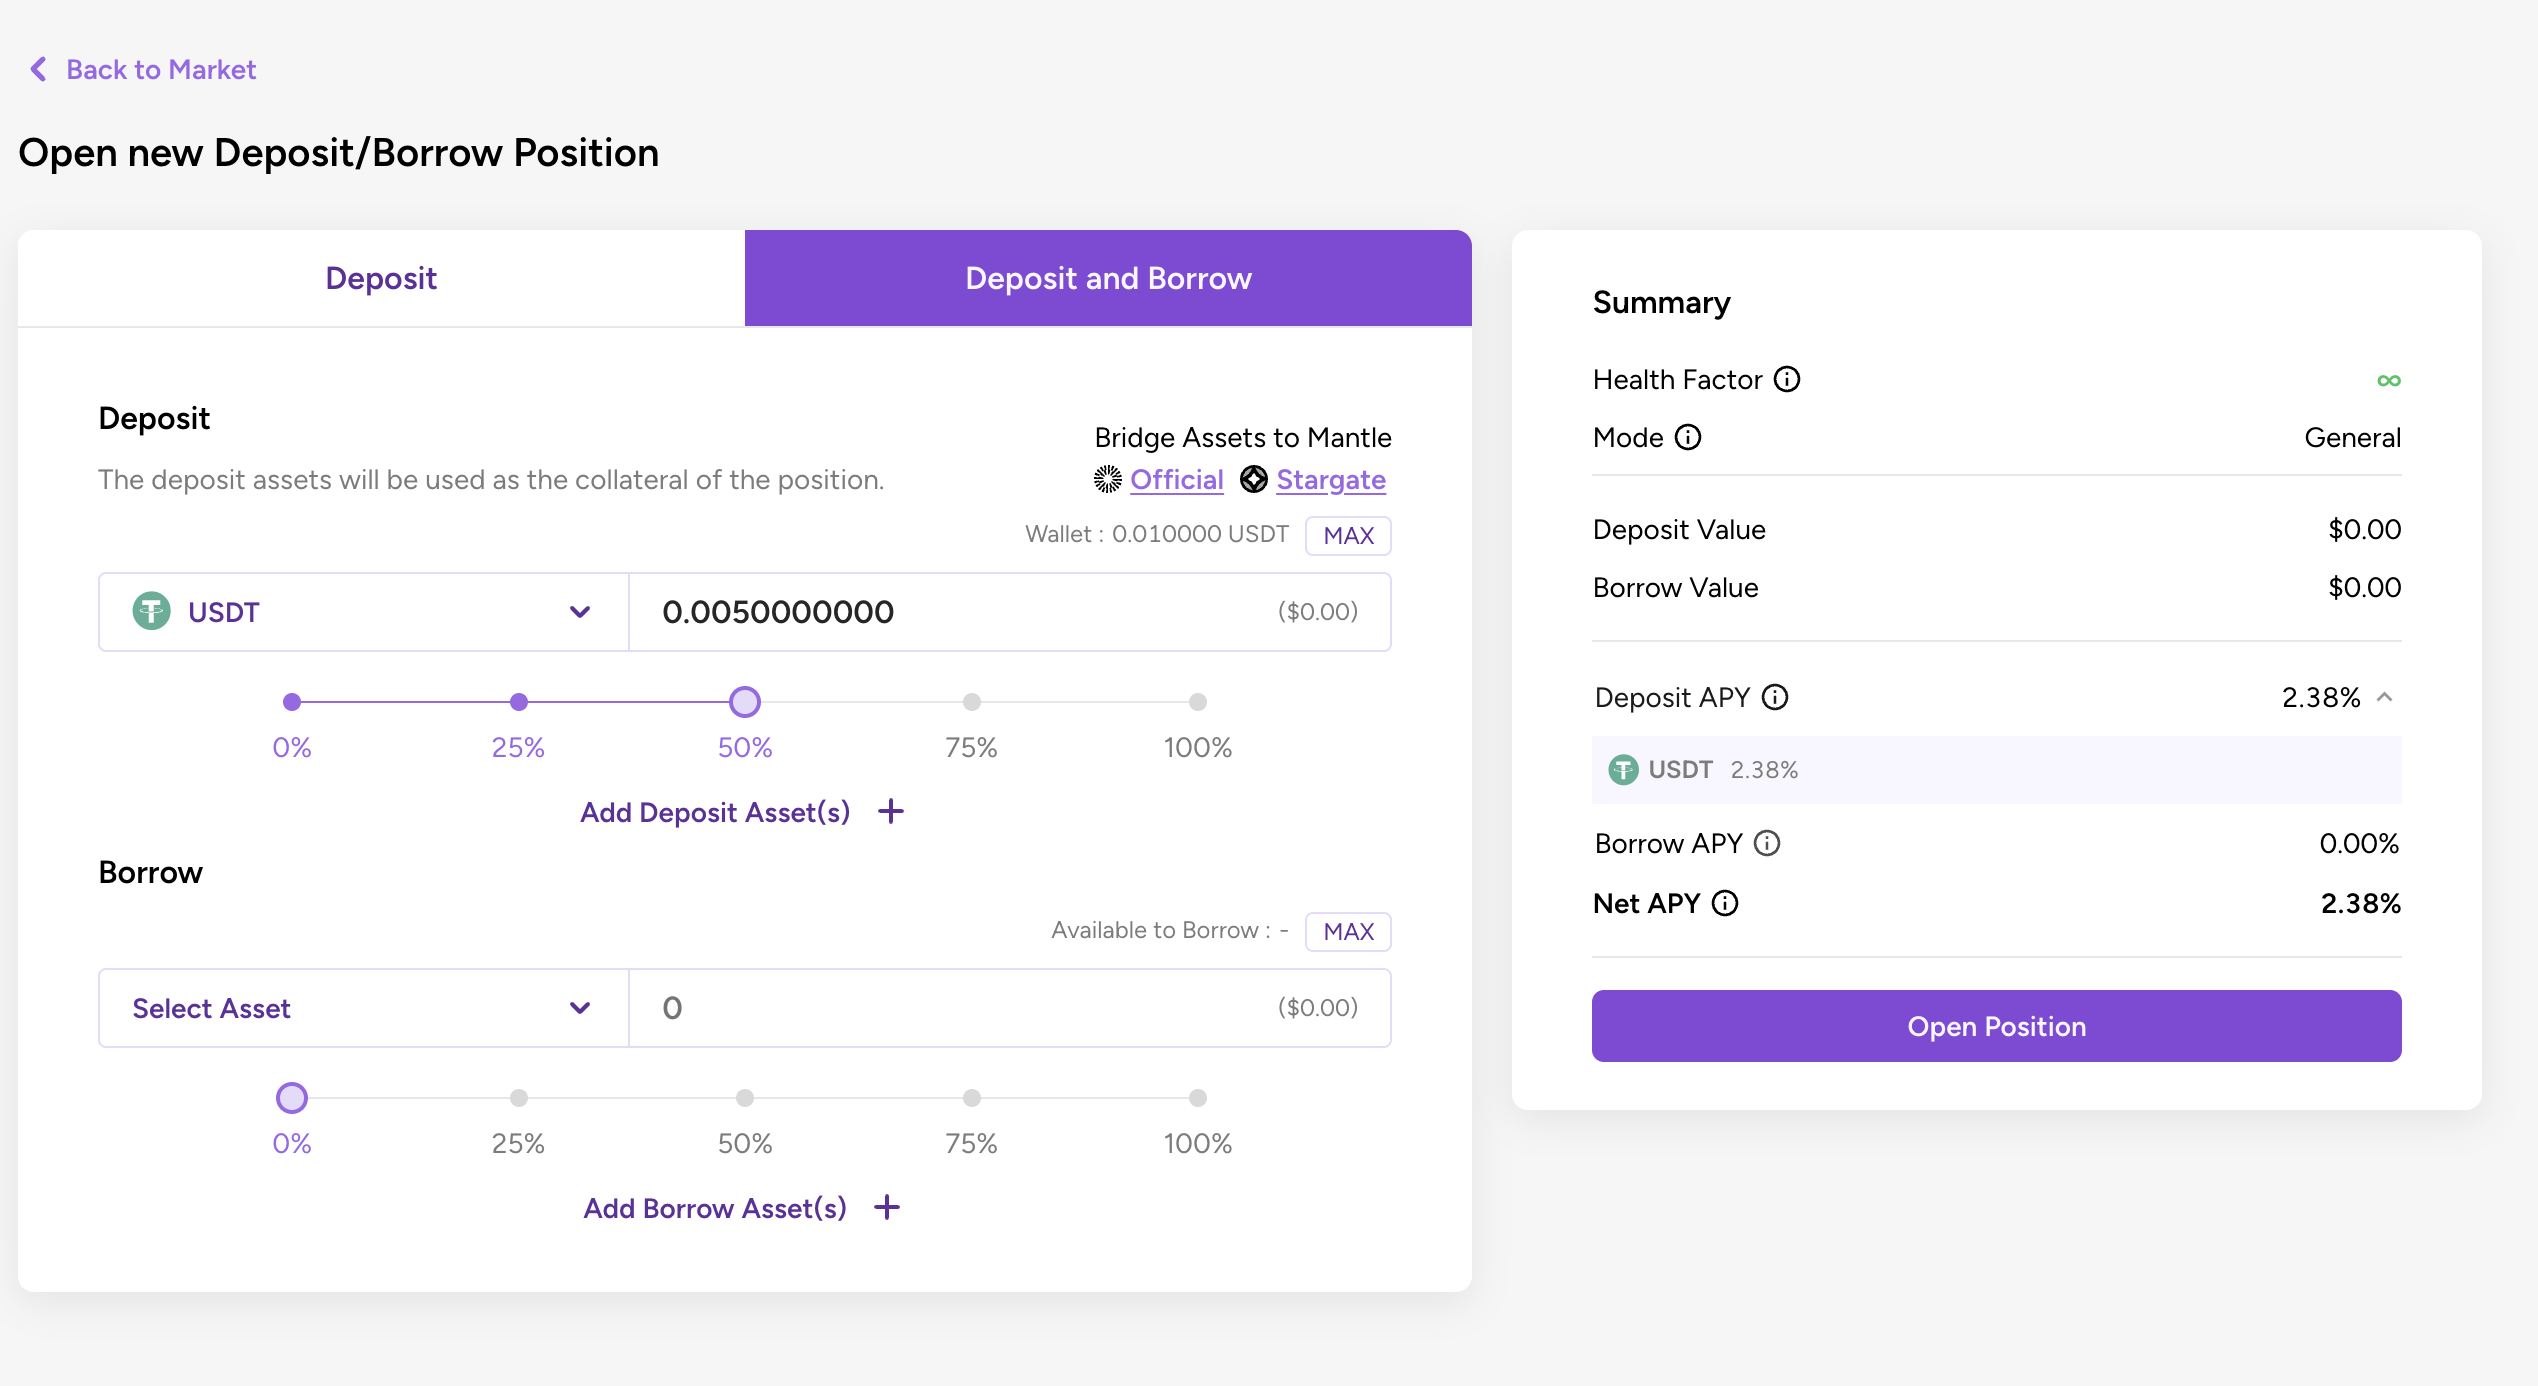Viewport: 2538px width, 1386px height.
Task: Open the Official bridge link
Action: [x=1176, y=480]
